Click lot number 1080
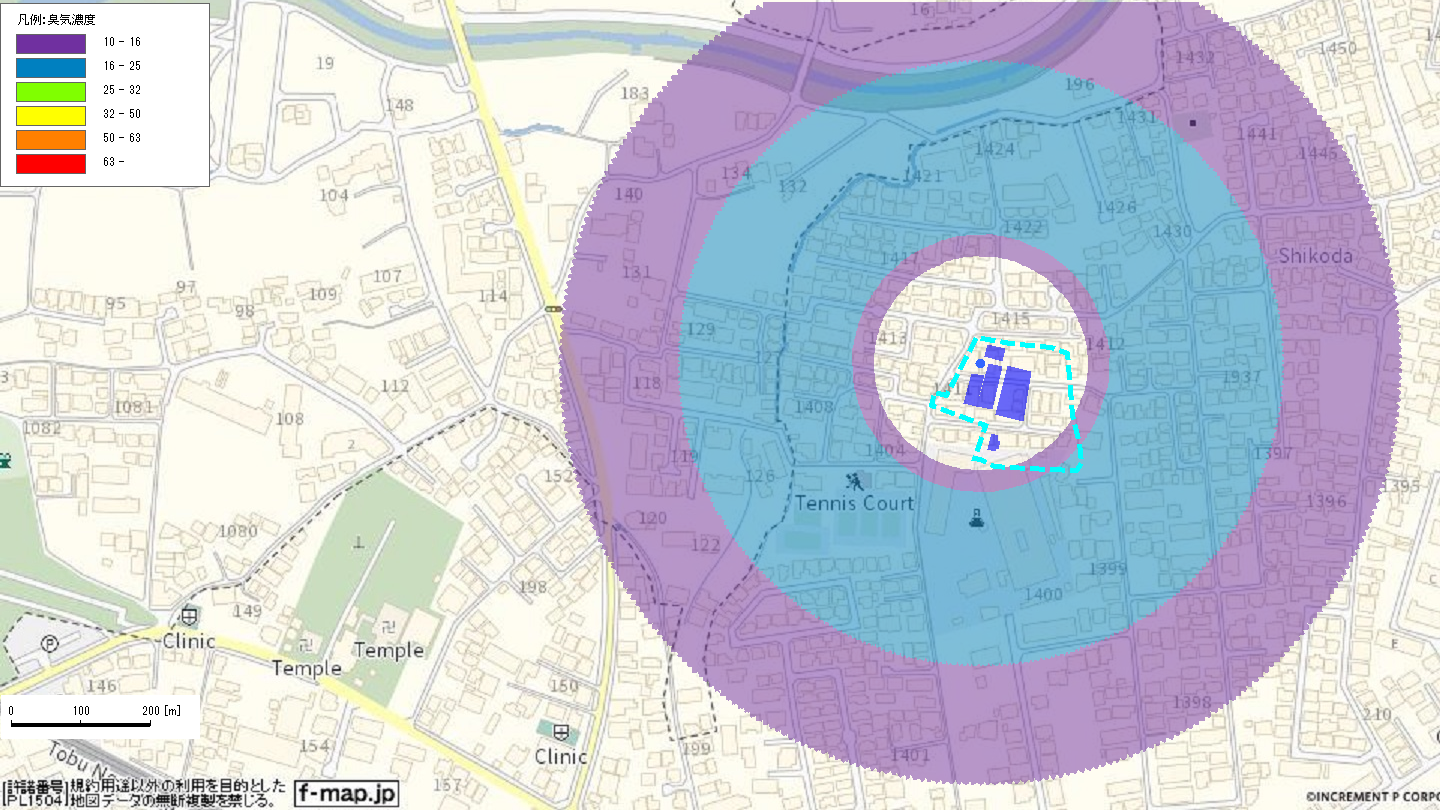 pyautogui.click(x=237, y=531)
